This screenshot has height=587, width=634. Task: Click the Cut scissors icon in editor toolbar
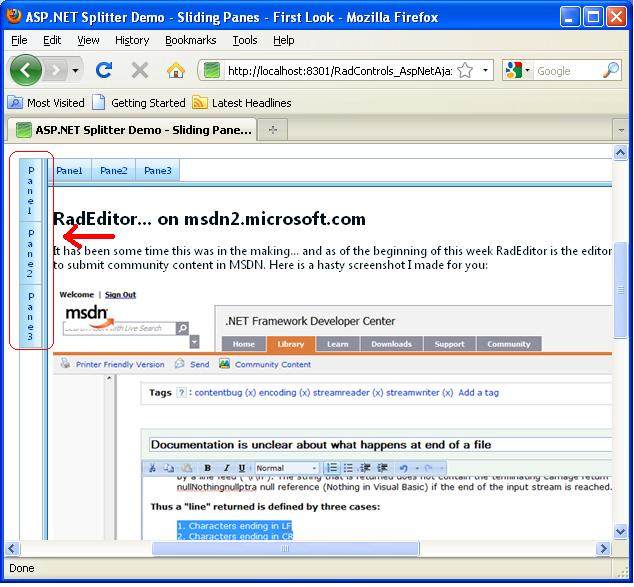[x=152, y=468]
